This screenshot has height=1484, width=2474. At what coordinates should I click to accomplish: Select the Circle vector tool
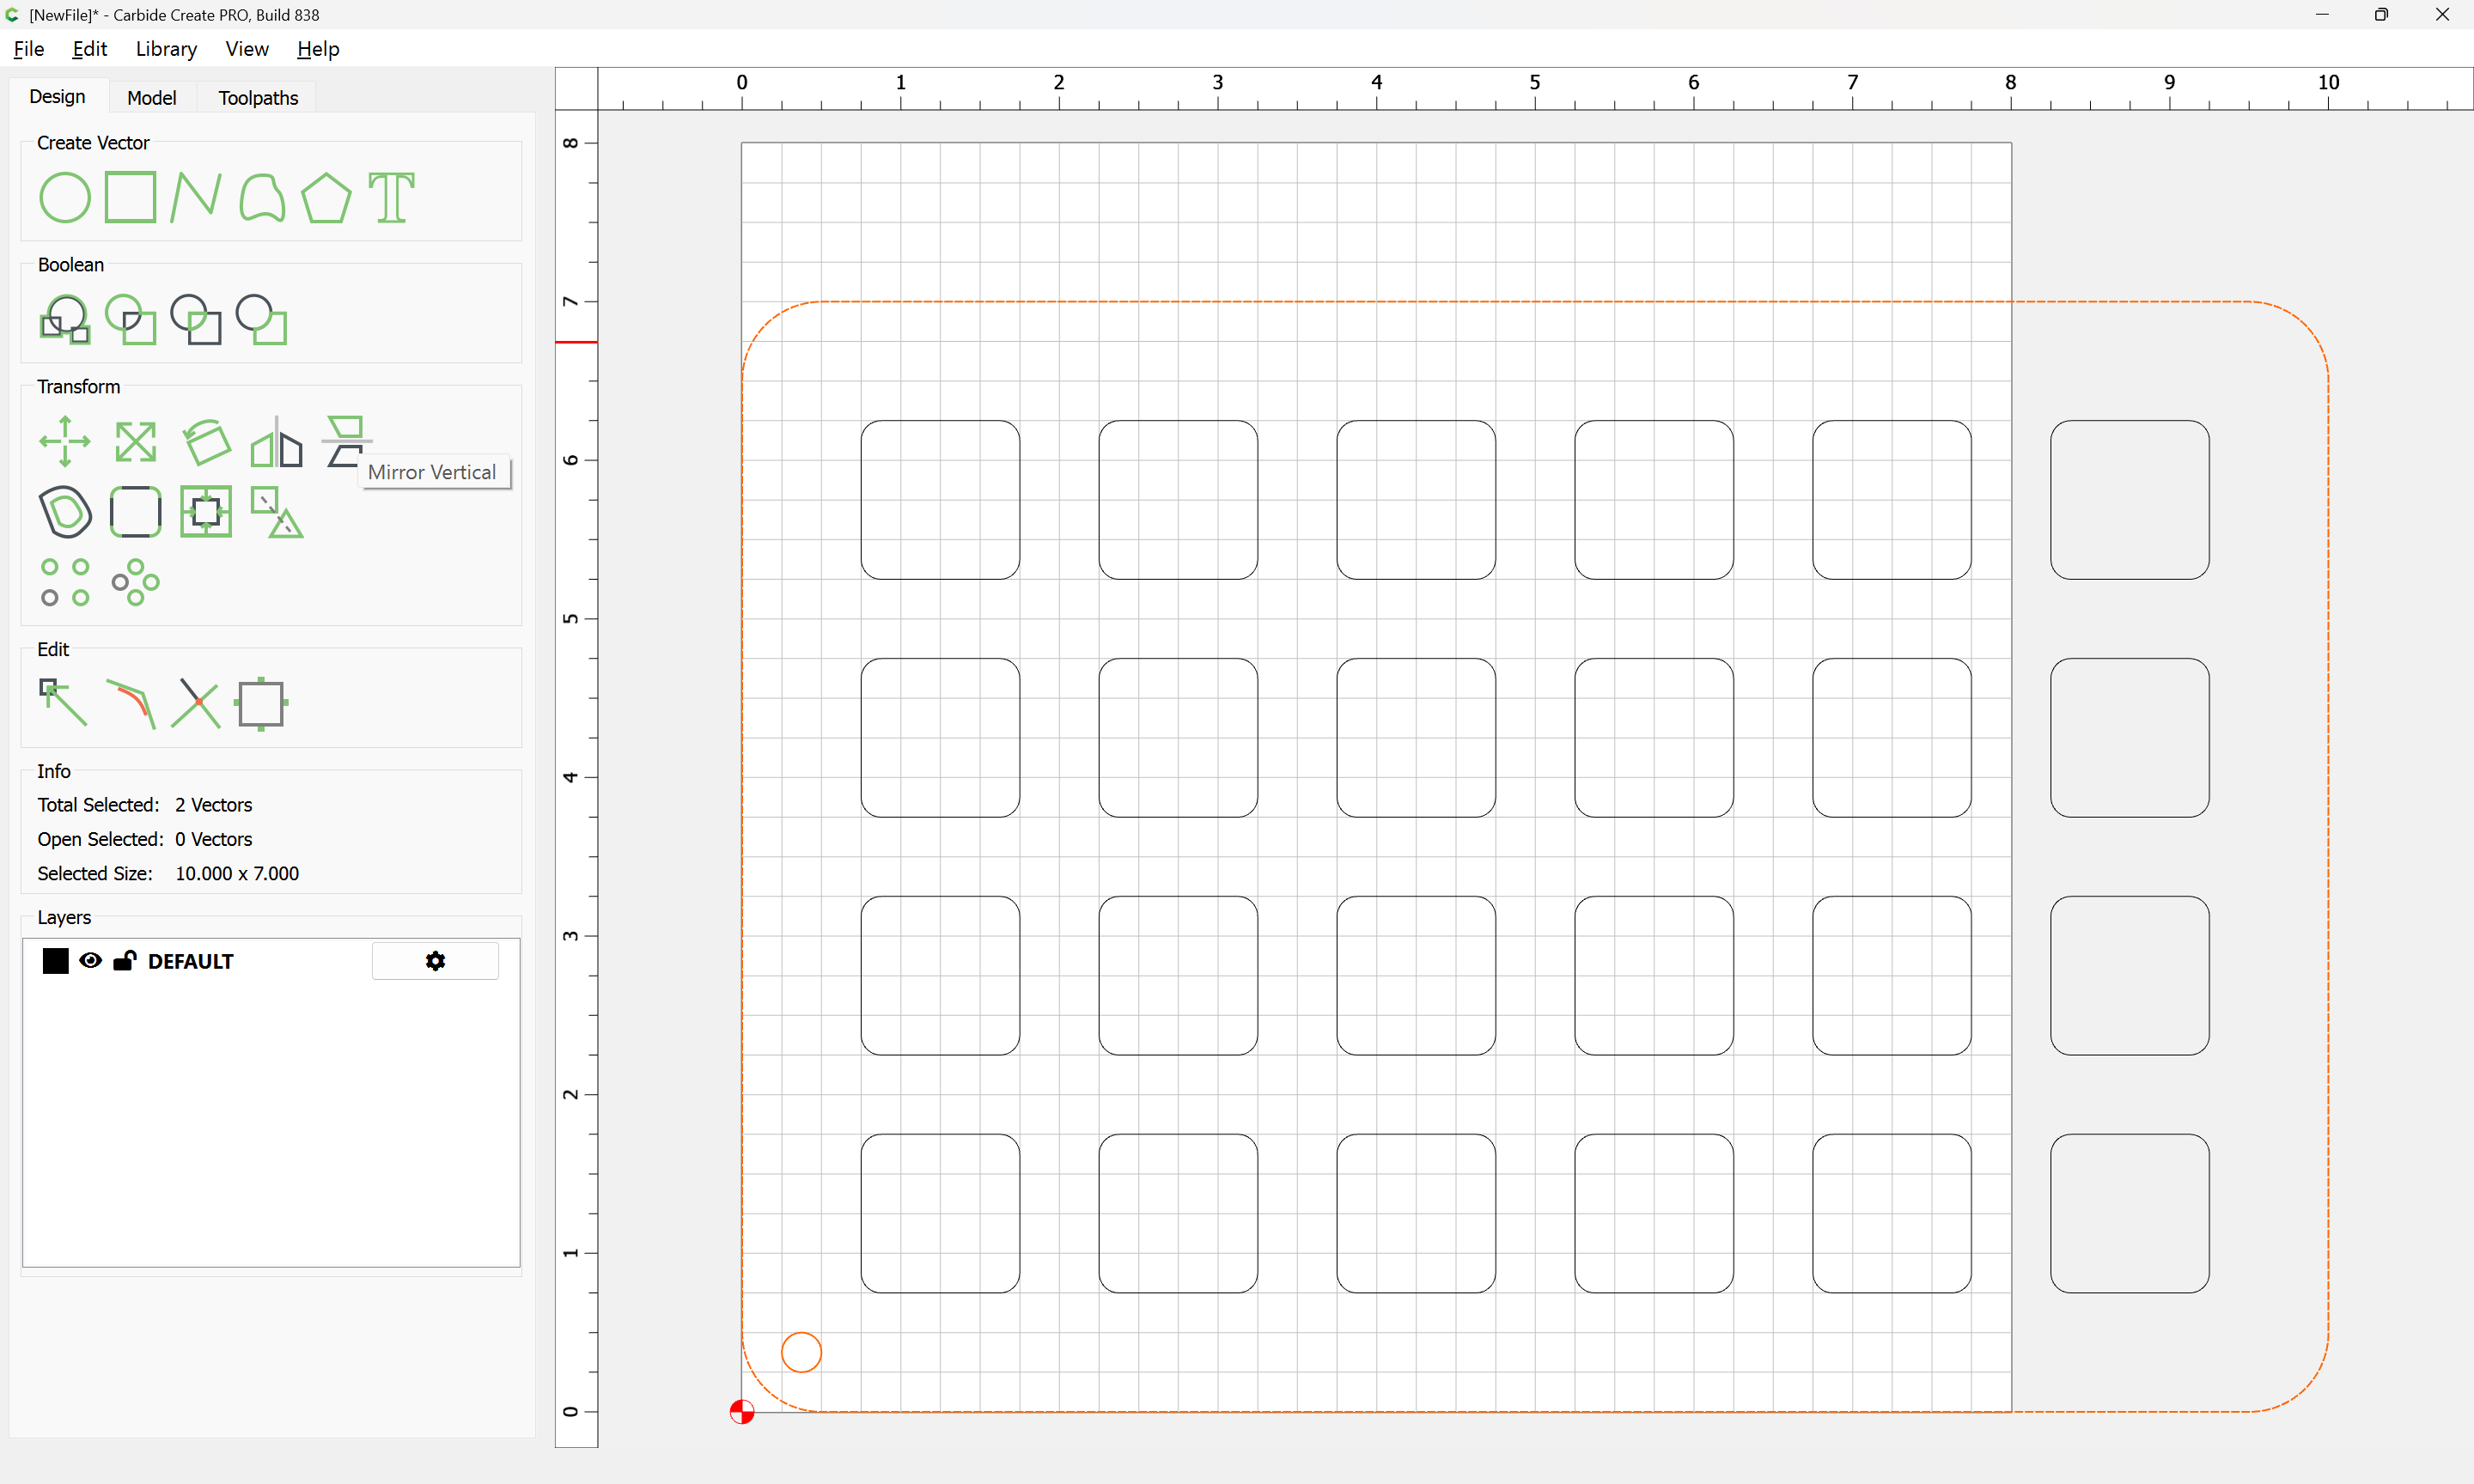[65, 197]
